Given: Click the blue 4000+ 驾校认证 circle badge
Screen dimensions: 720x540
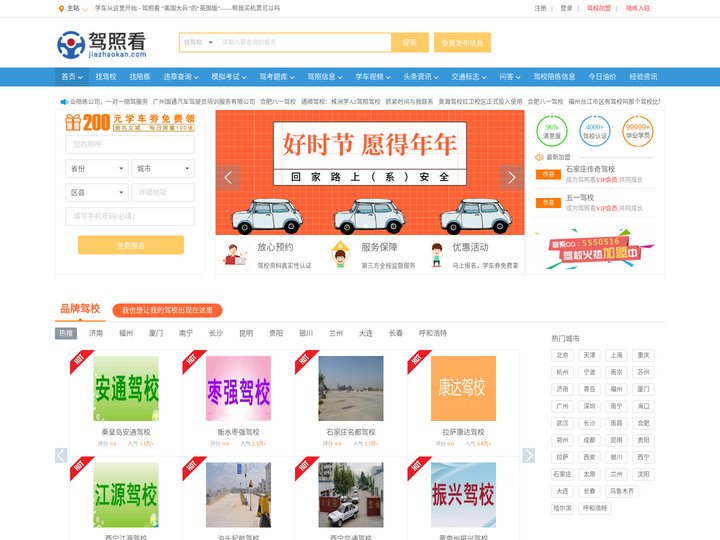Looking at the screenshot, I should pyautogui.click(x=595, y=131).
